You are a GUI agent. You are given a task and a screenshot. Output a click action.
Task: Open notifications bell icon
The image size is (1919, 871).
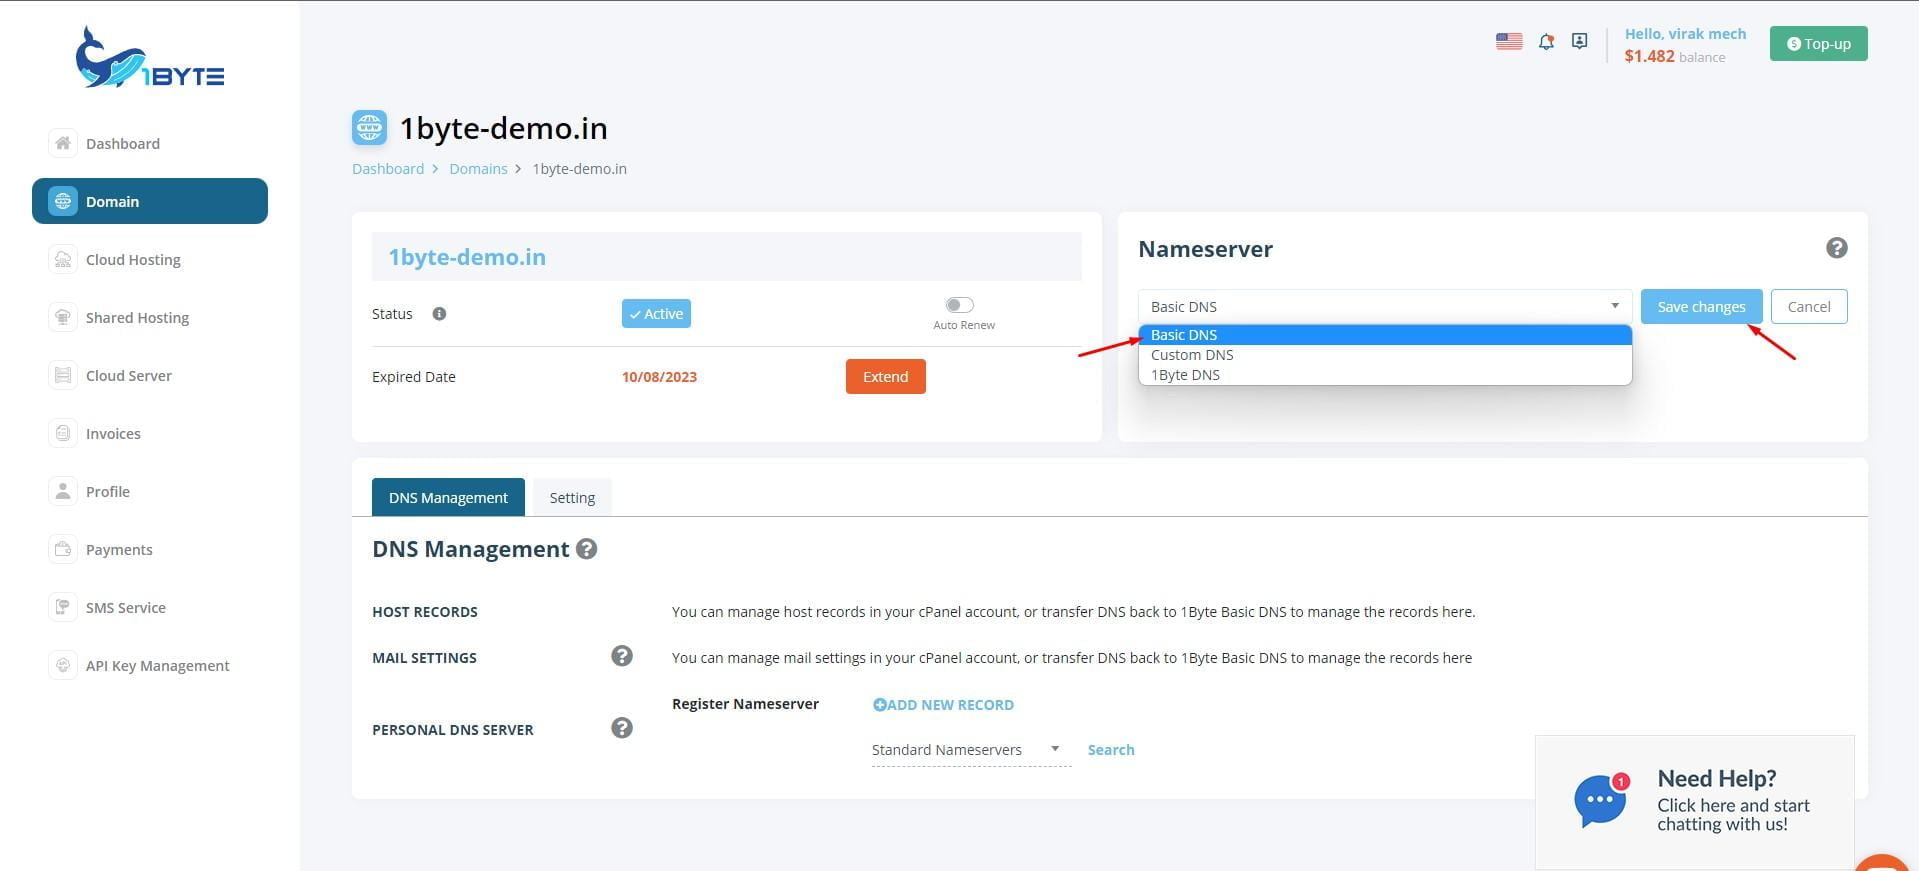pyautogui.click(x=1546, y=42)
